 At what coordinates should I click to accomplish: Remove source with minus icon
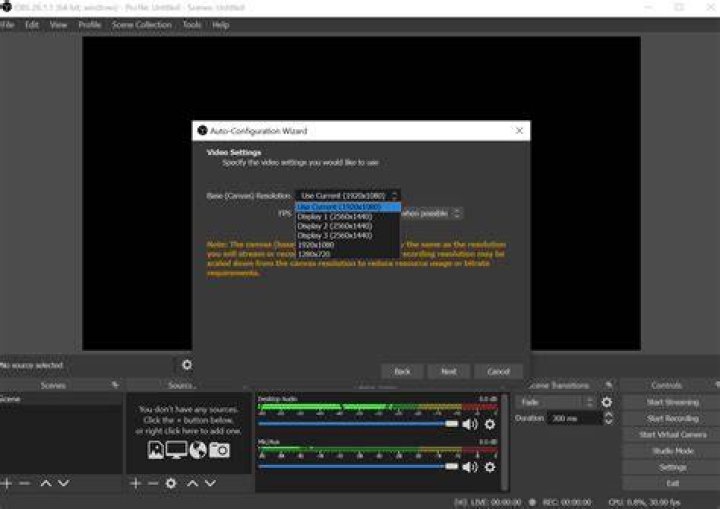[153, 483]
